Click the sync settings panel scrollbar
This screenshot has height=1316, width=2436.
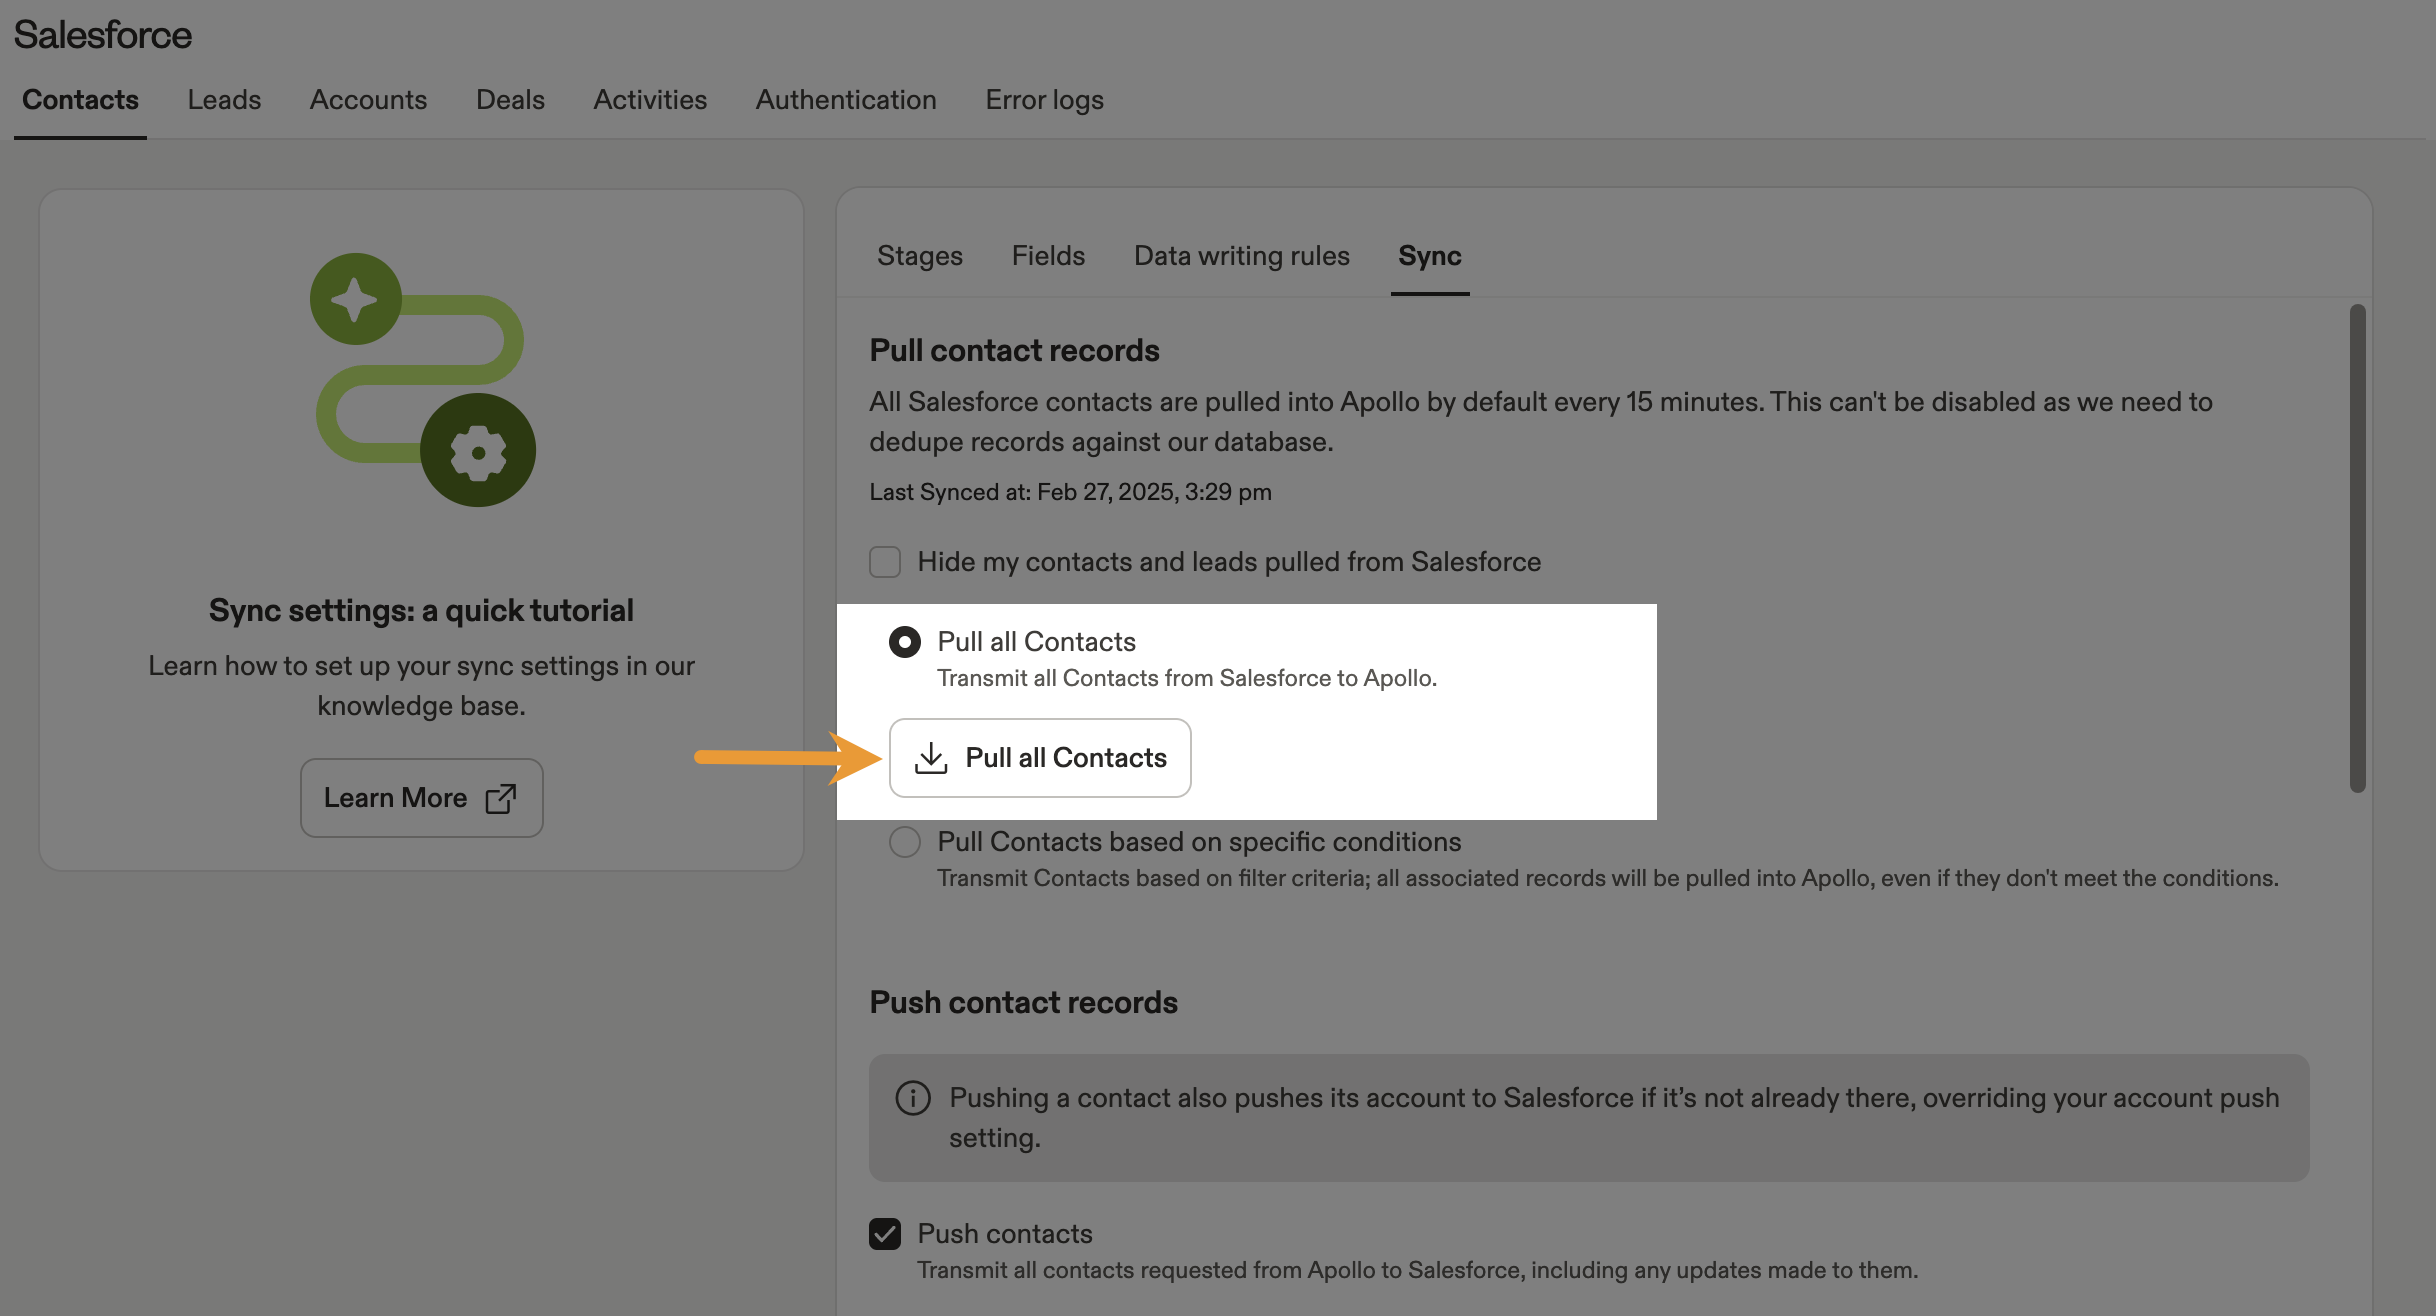pyautogui.click(x=2358, y=548)
